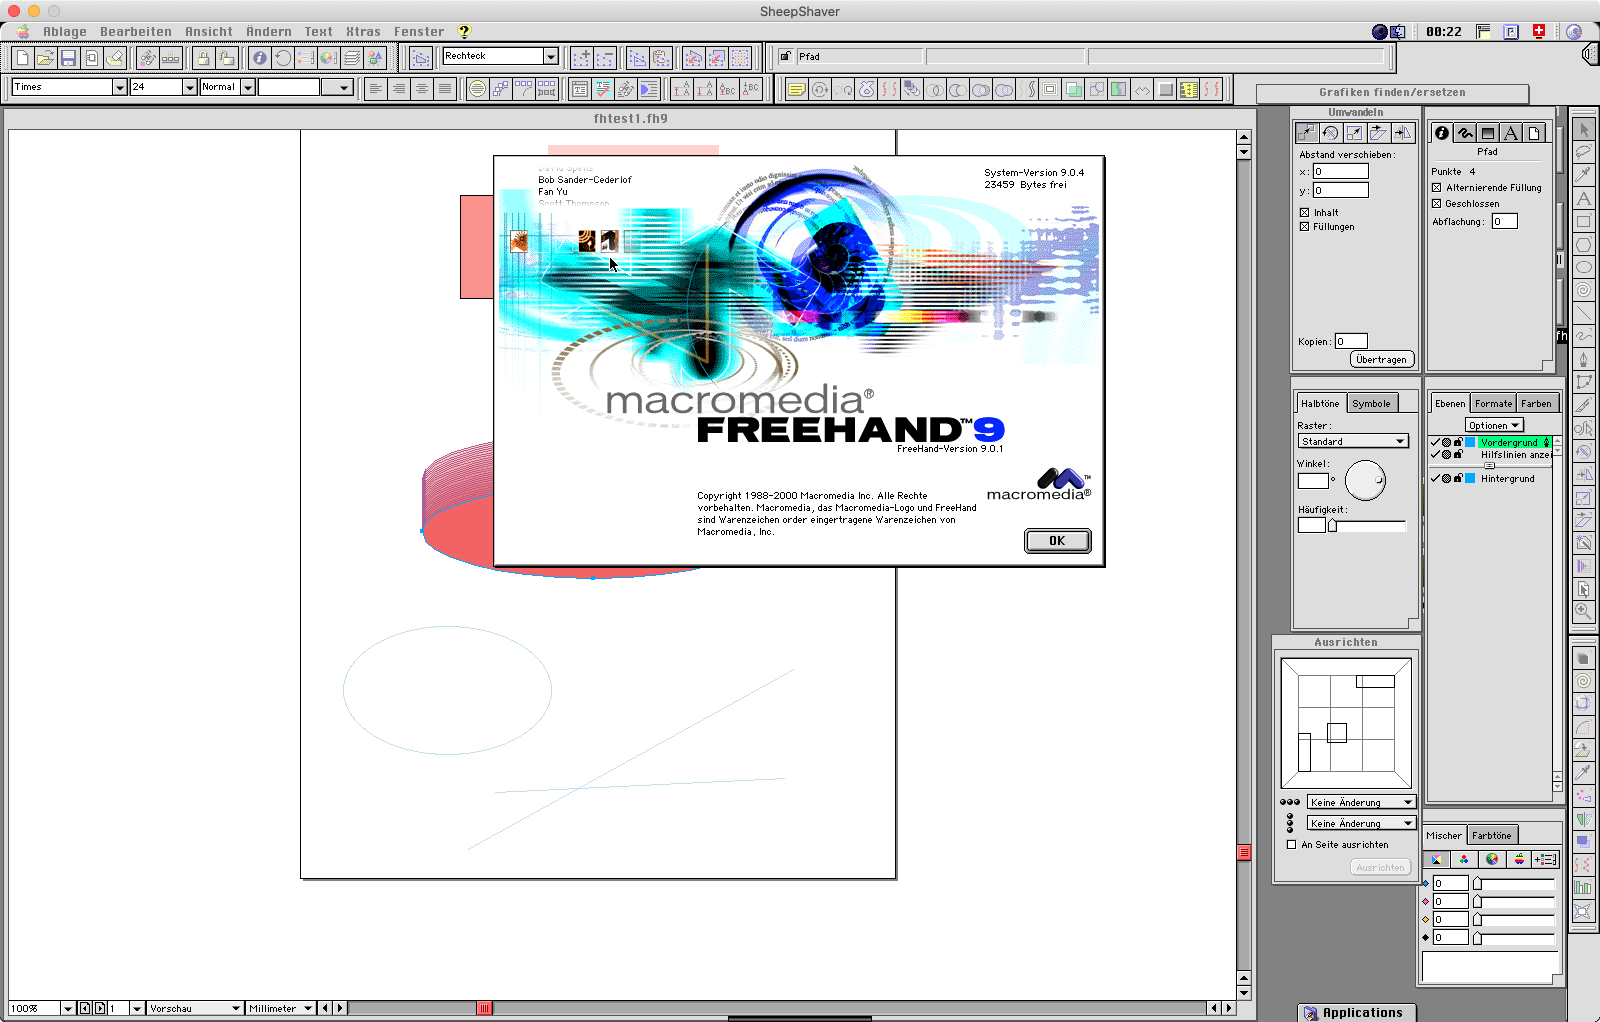1600x1022 pixels.
Task: Click the Open folder icon in the toolbar
Action: [x=45, y=58]
